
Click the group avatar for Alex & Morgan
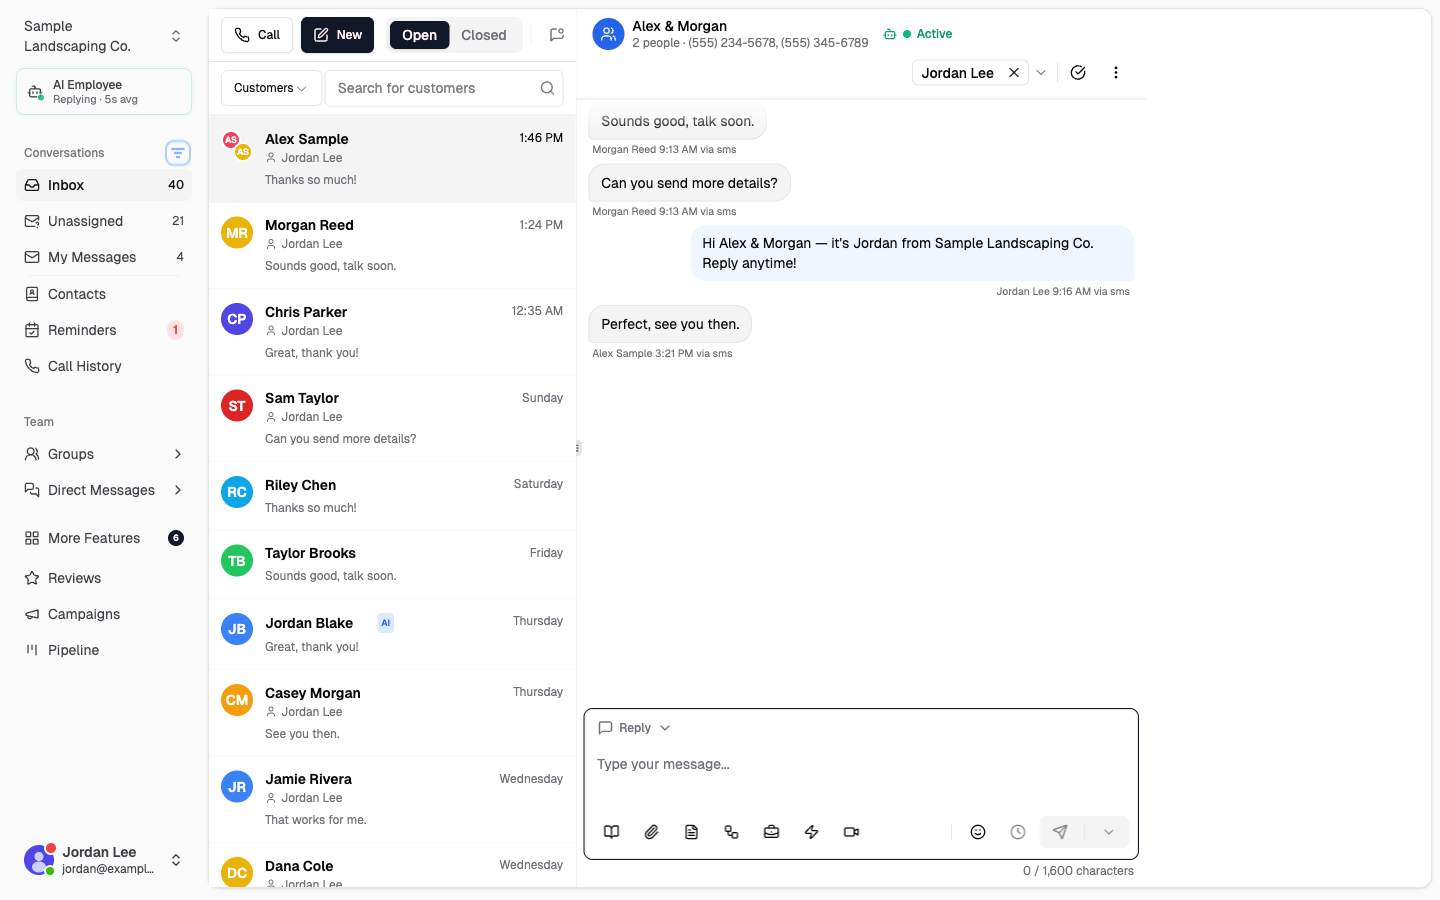(x=608, y=34)
